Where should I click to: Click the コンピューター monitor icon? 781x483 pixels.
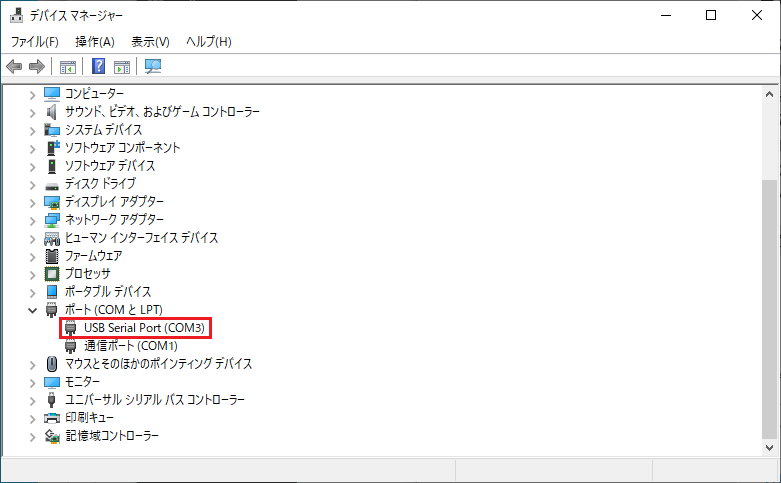[x=52, y=94]
